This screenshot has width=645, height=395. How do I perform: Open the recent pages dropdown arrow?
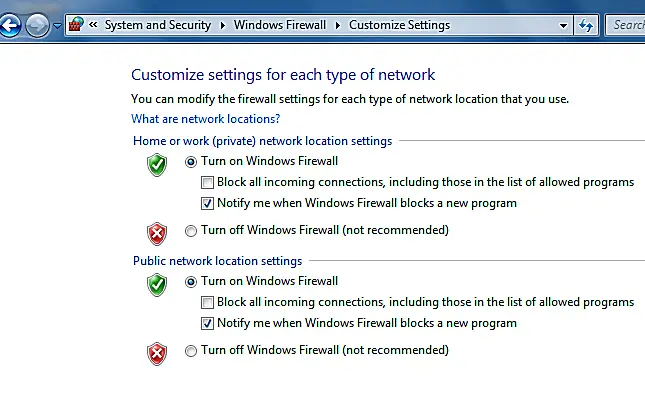58,26
